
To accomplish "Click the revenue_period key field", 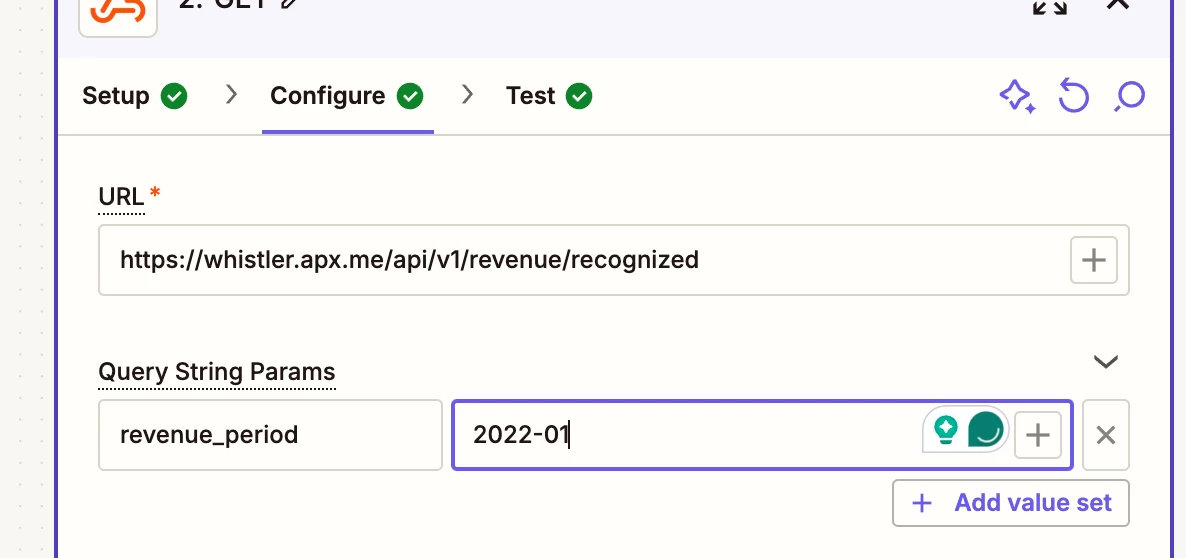I will click(270, 435).
